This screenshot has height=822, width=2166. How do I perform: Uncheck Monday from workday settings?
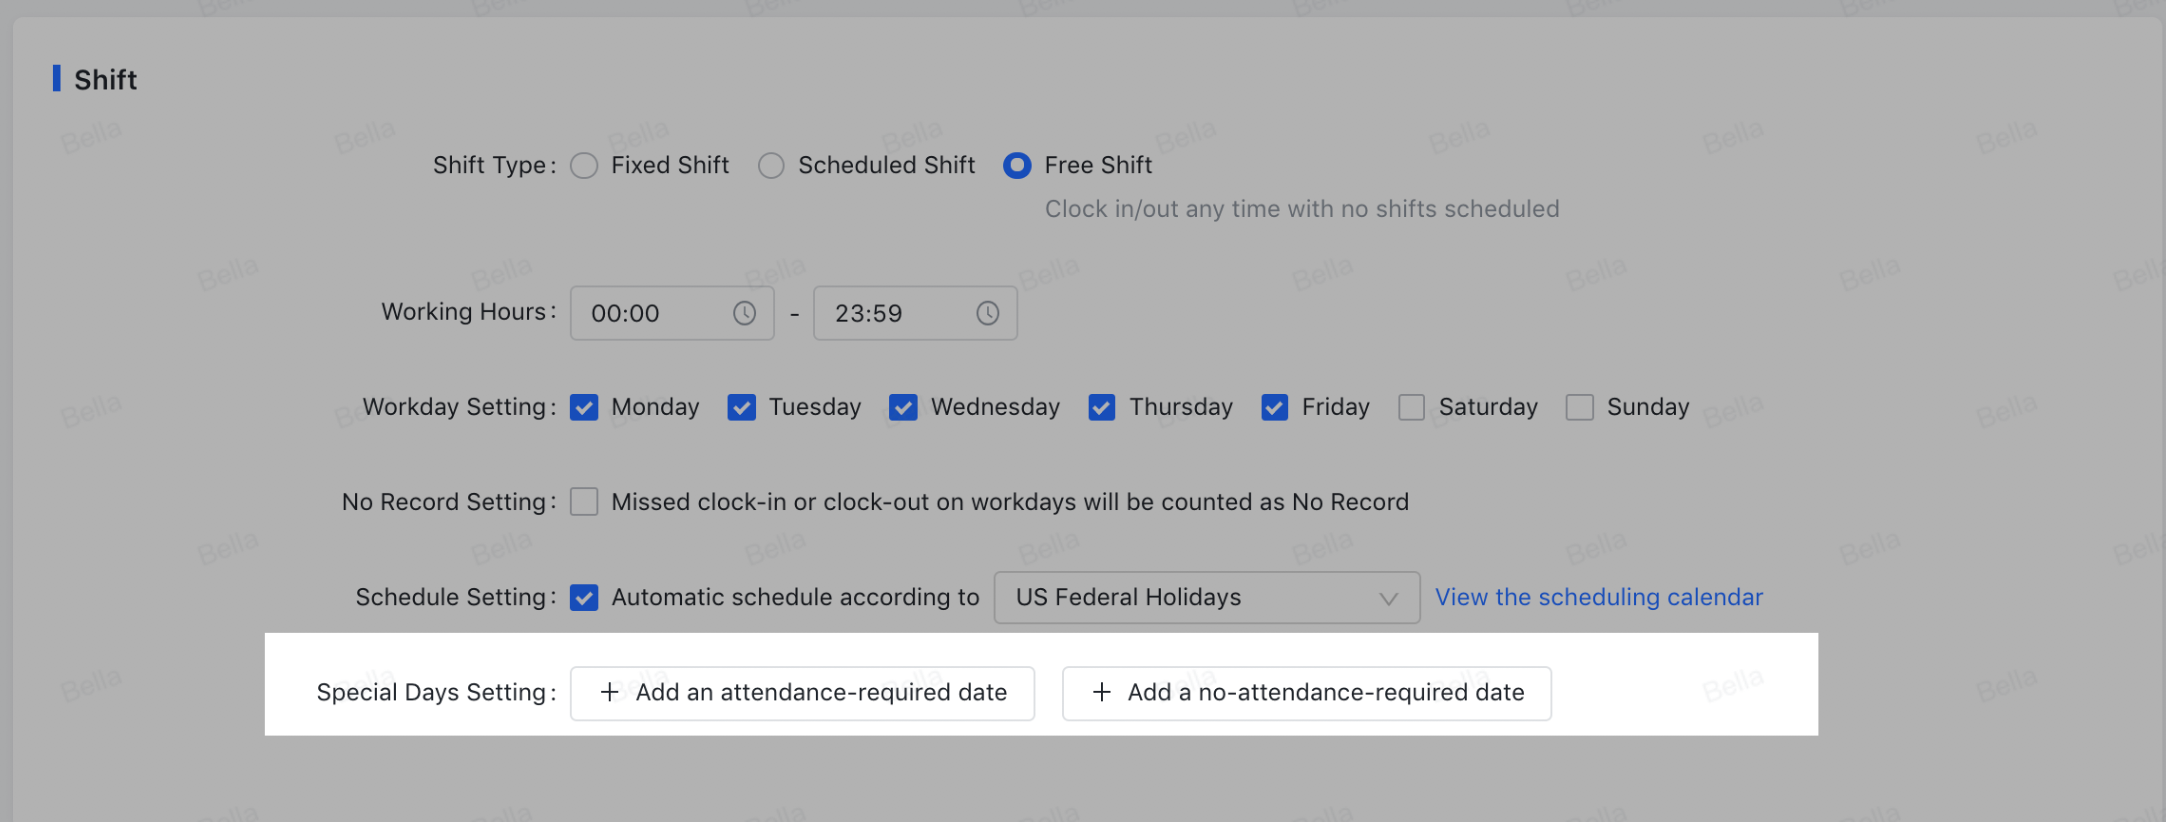(584, 407)
